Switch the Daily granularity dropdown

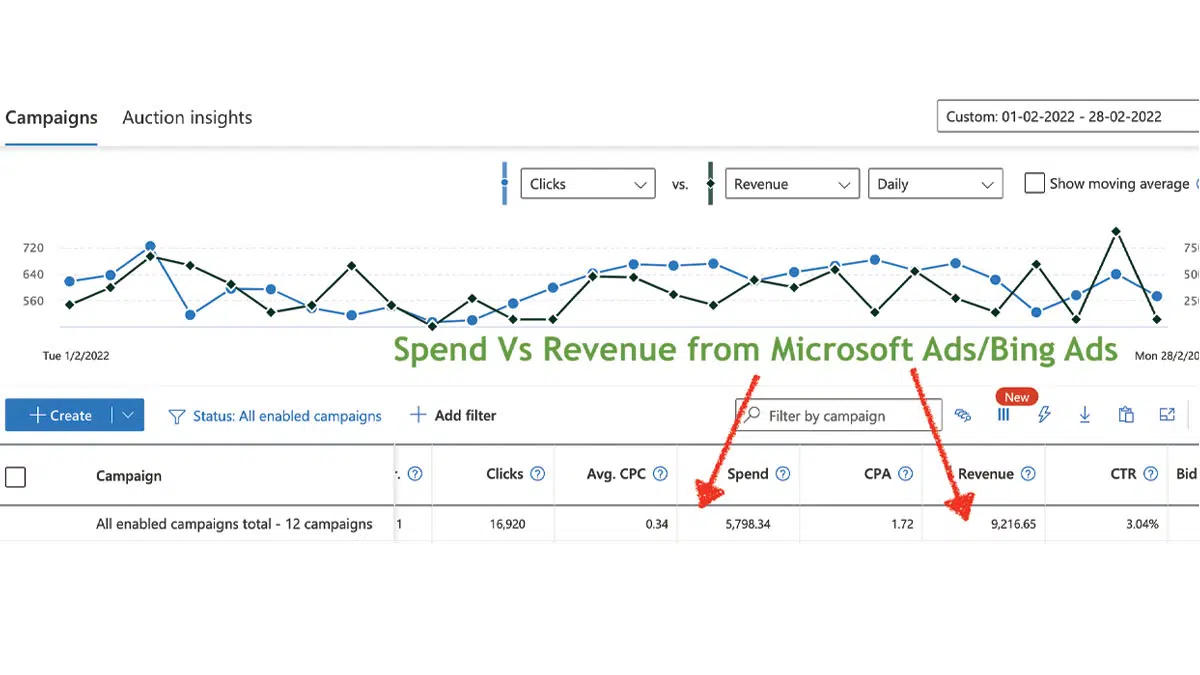[x=935, y=183]
